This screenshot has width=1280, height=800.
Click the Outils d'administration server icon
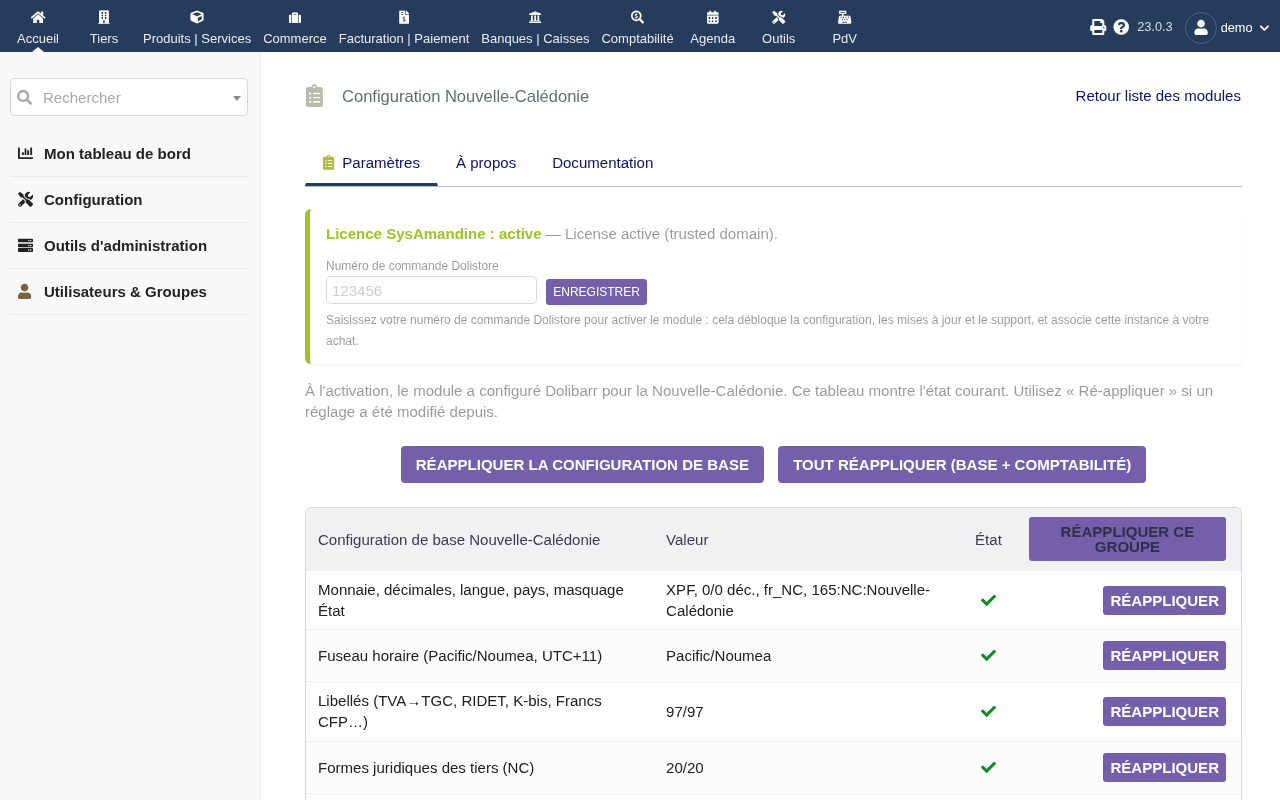[25, 245]
